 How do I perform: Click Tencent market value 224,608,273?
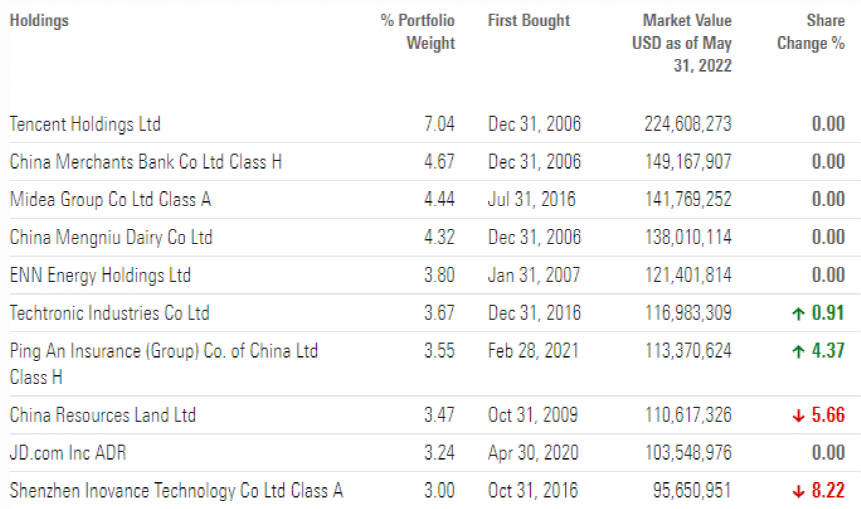(686, 124)
